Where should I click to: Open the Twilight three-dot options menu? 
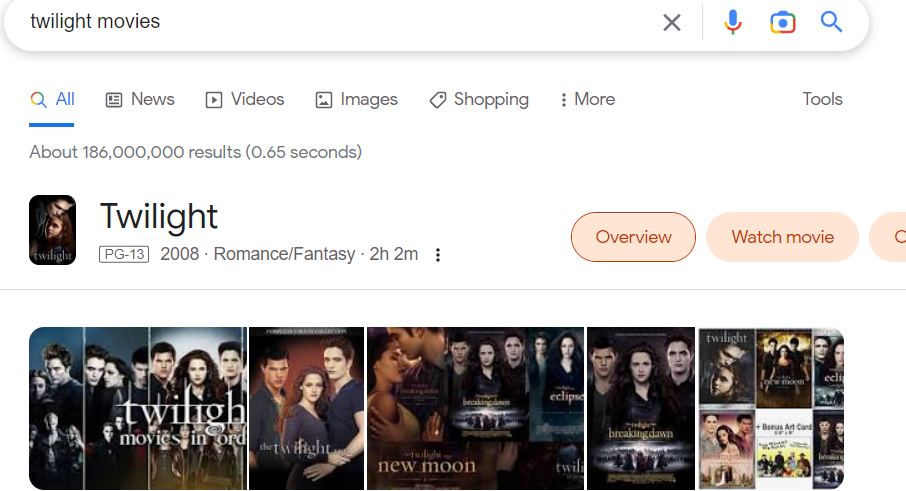438,255
